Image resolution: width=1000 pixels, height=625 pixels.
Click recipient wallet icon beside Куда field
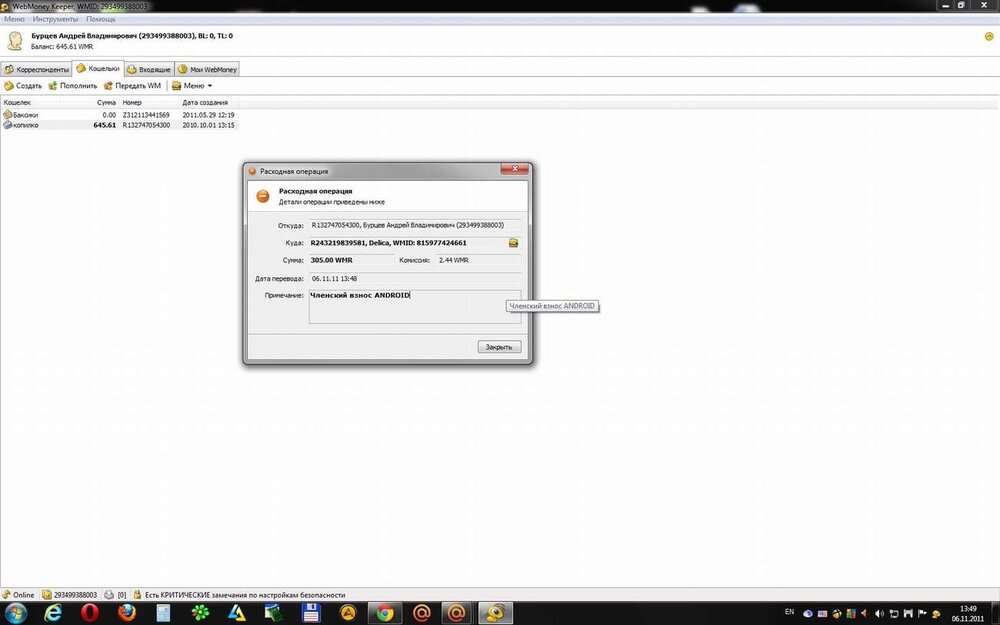click(513, 243)
